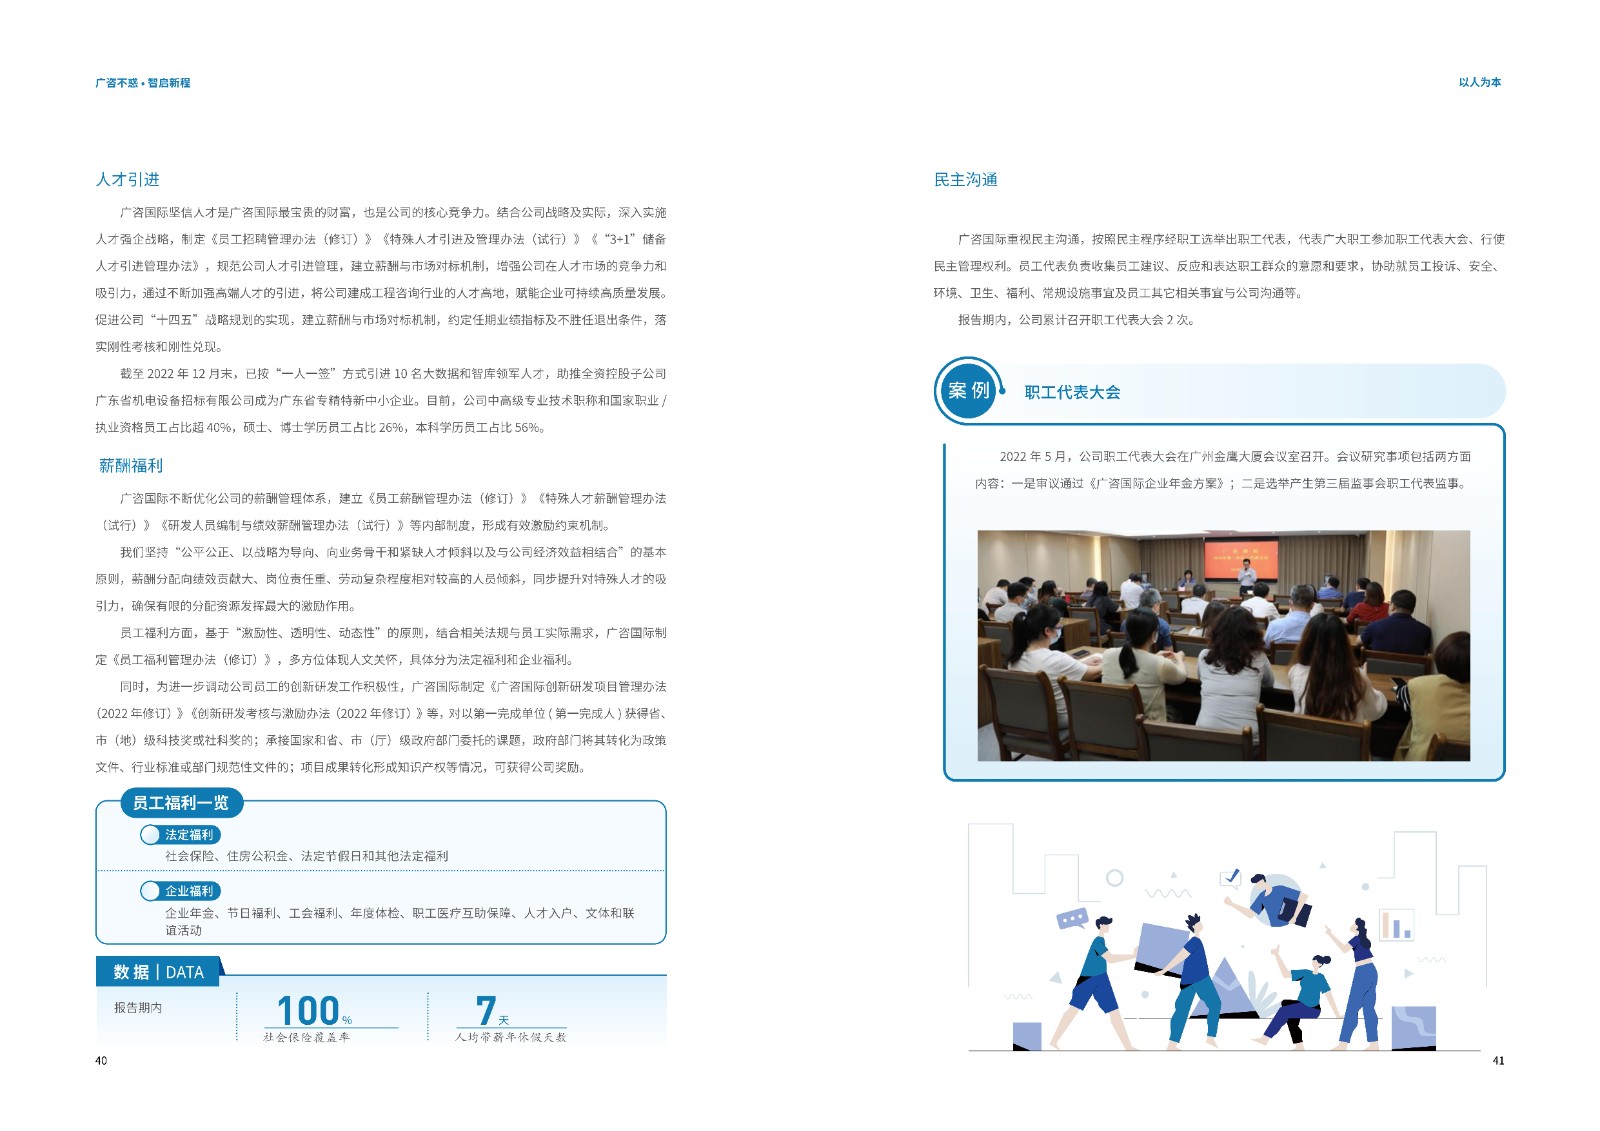Click the 100% social insurance statistic
The width and height of the screenshot is (1600, 1131).
pyautogui.click(x=313, y=1012)
